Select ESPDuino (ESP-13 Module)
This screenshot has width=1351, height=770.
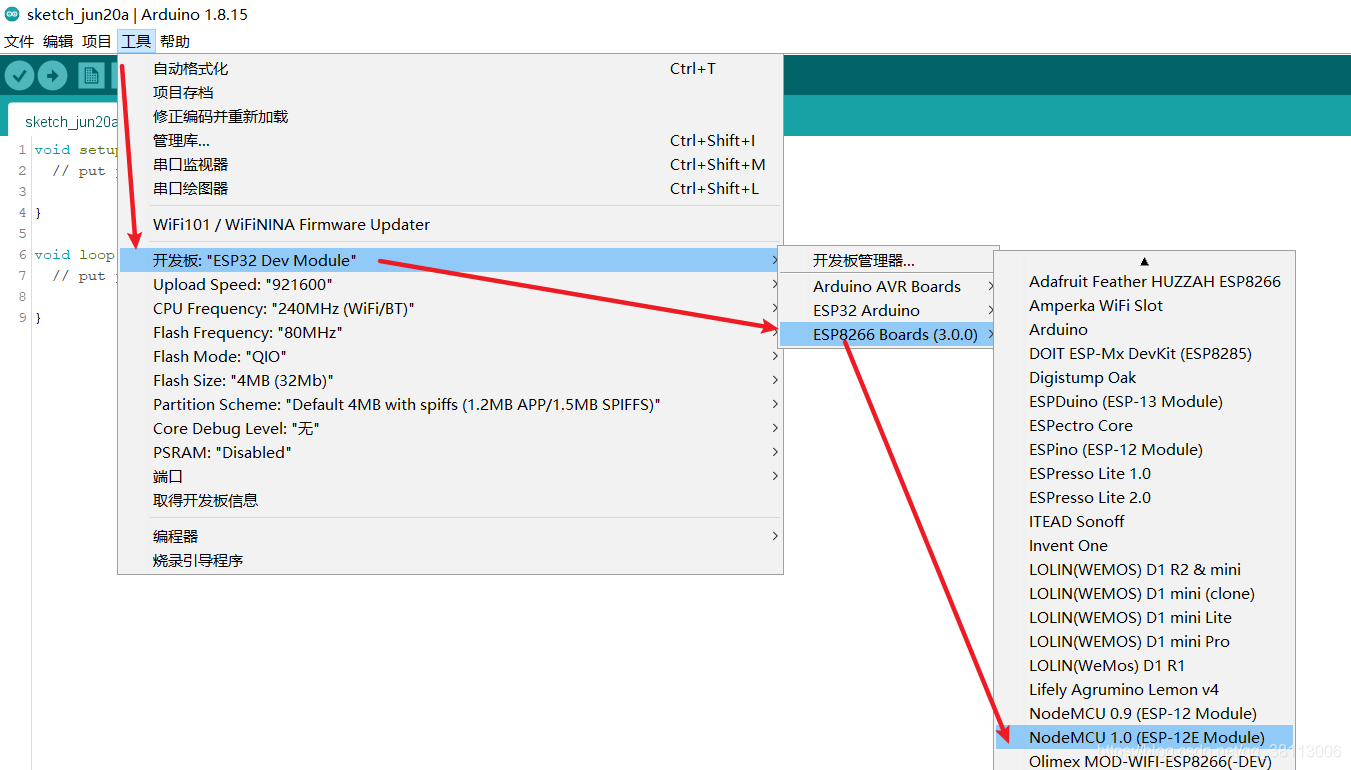(x=1144, y=402)
